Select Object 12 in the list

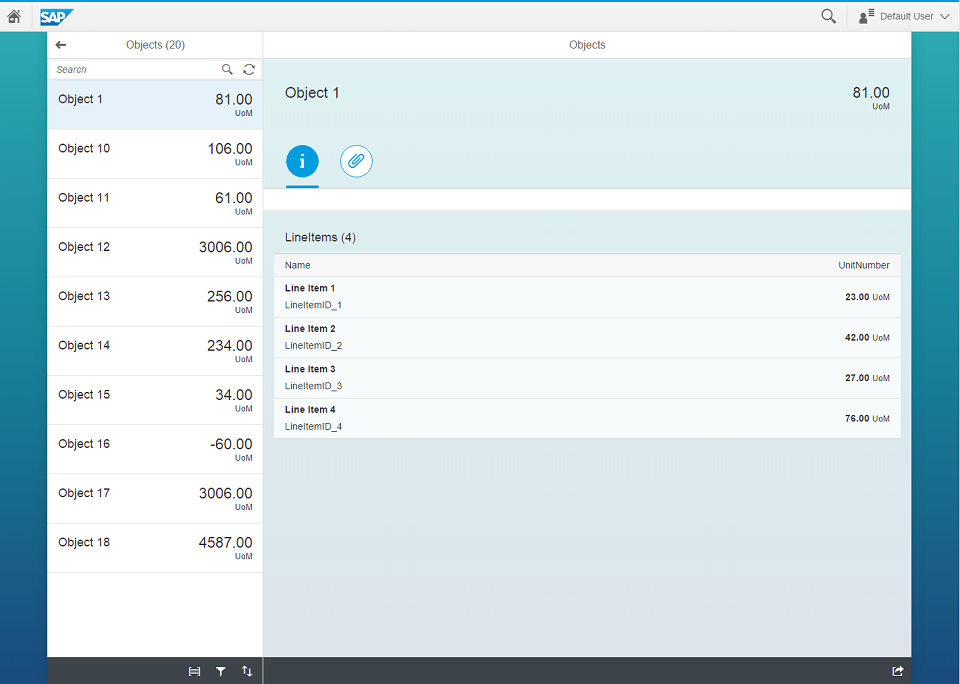click(x=155, y=252)
